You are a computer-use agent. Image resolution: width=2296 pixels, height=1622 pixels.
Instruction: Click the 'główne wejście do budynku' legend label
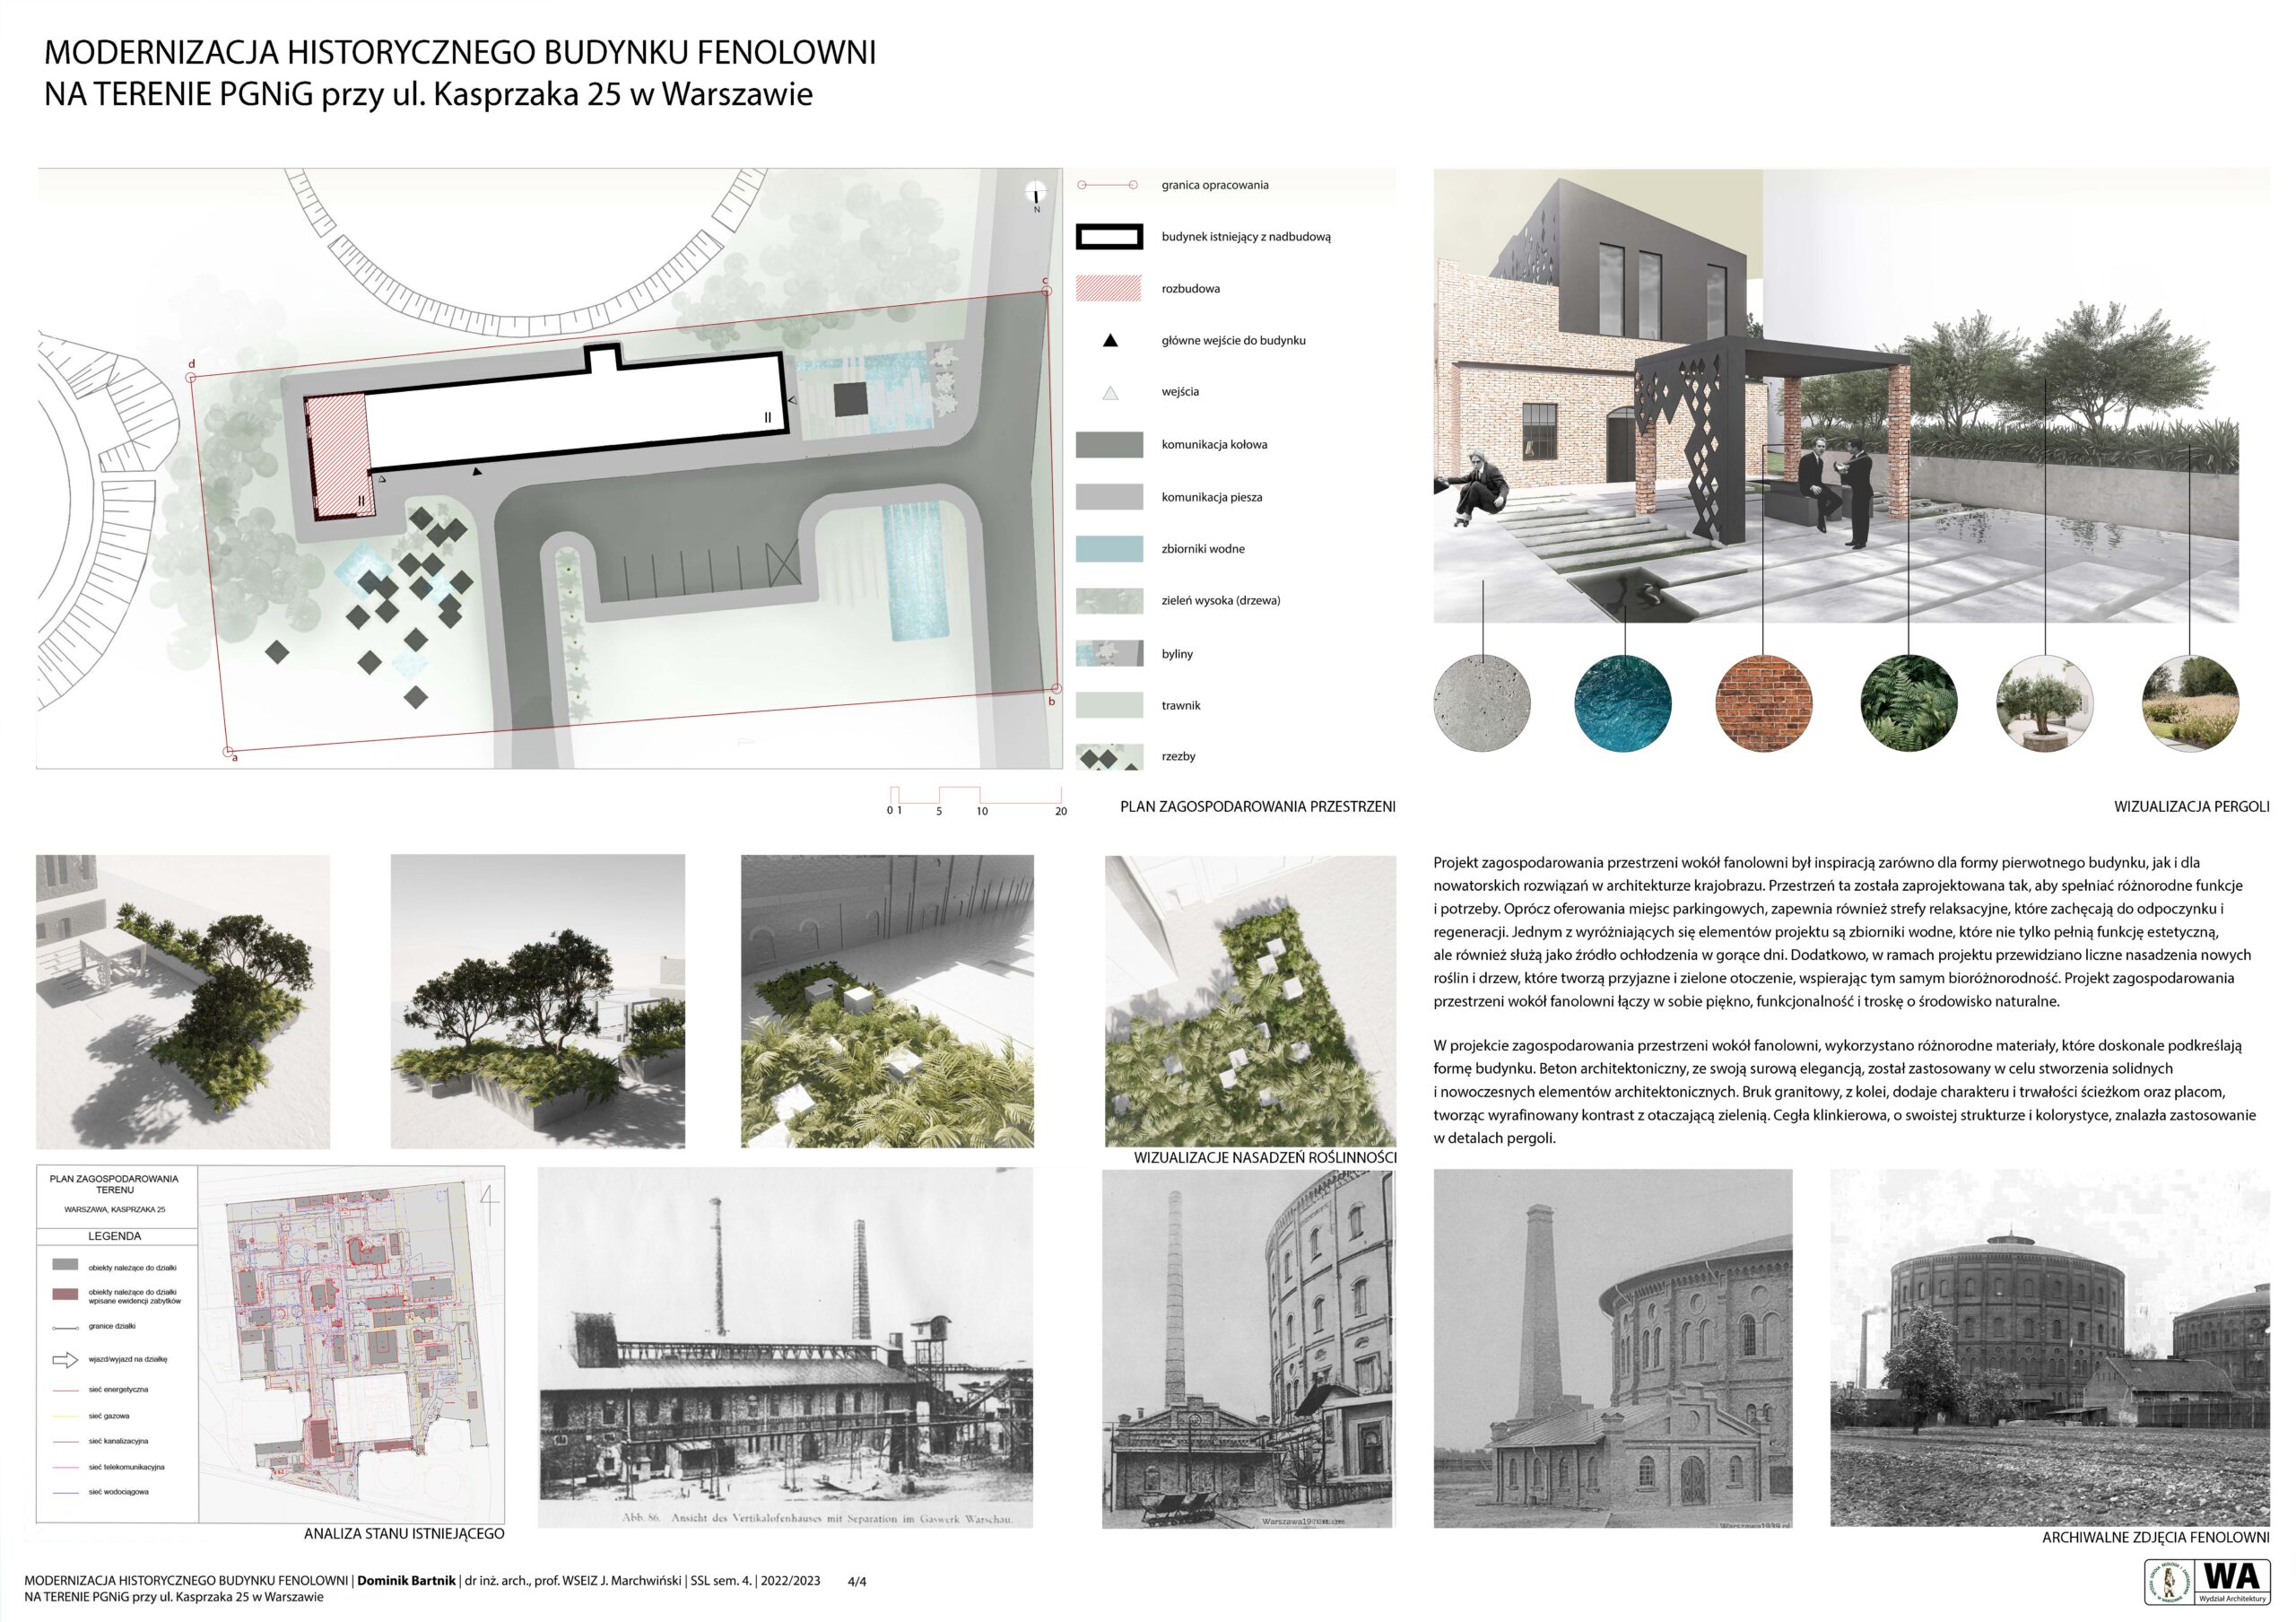[1234, 341]
